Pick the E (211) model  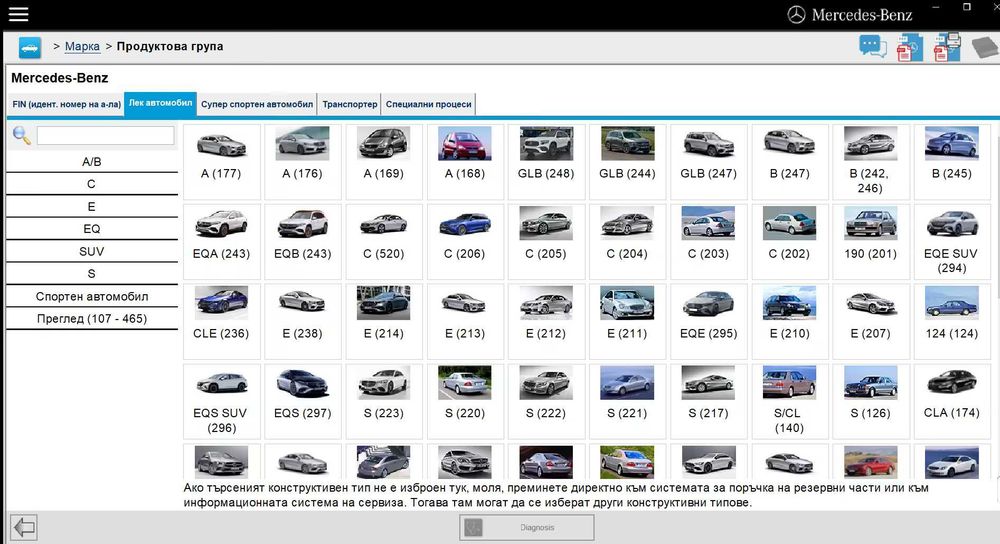pos(628,321)
